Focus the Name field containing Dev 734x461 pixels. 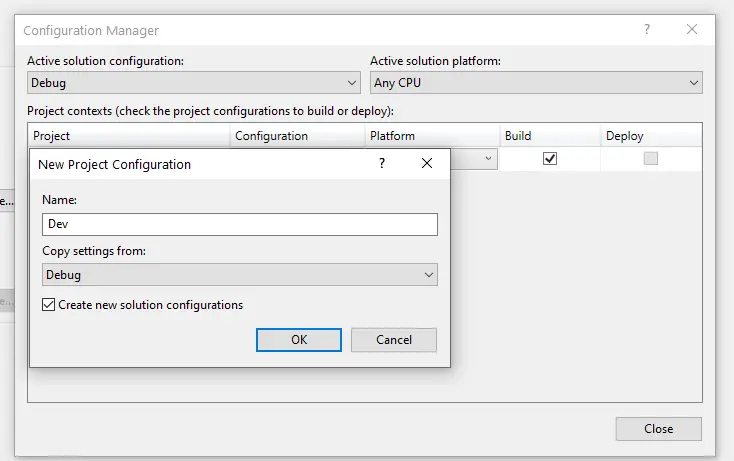pyautogui.click(x=240, y=225)
